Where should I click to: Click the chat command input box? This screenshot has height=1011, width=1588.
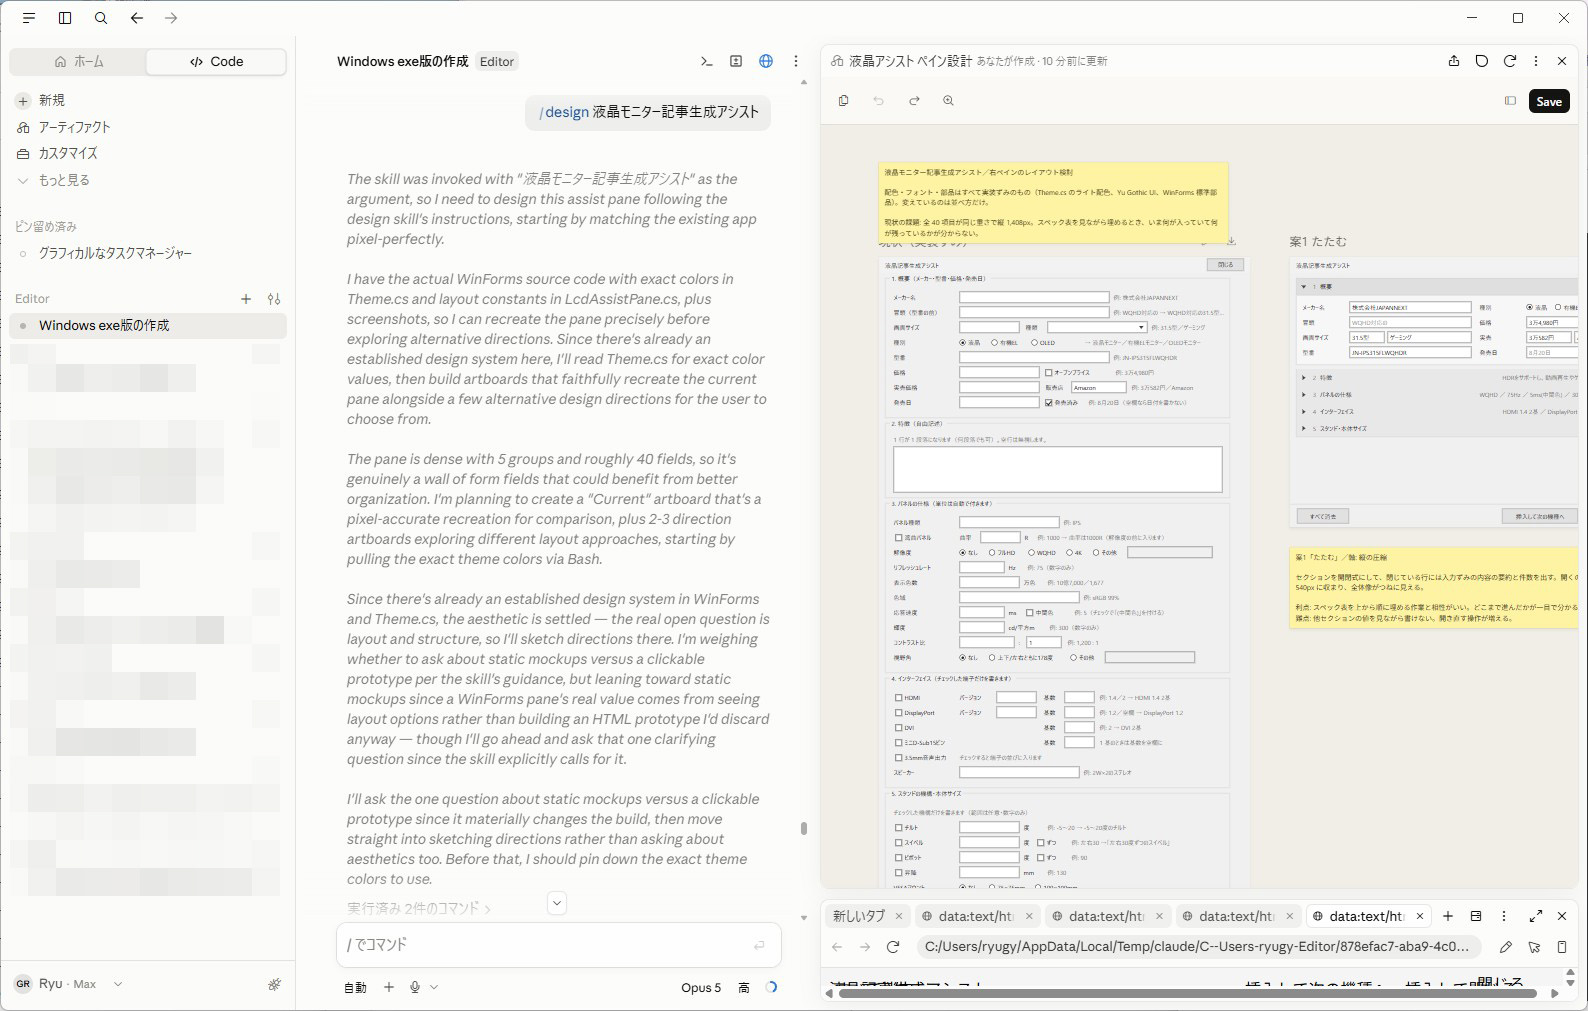click(x=558, y=945)
